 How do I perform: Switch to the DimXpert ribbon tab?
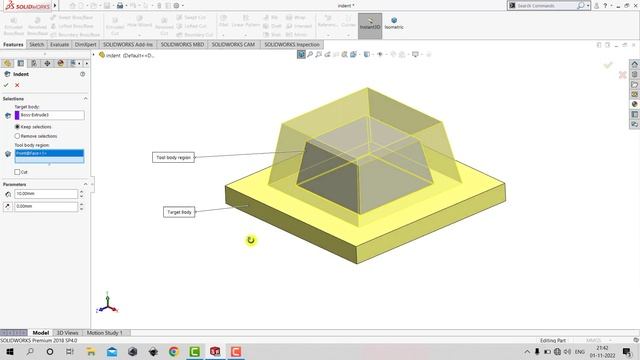[x=85, y=44]
